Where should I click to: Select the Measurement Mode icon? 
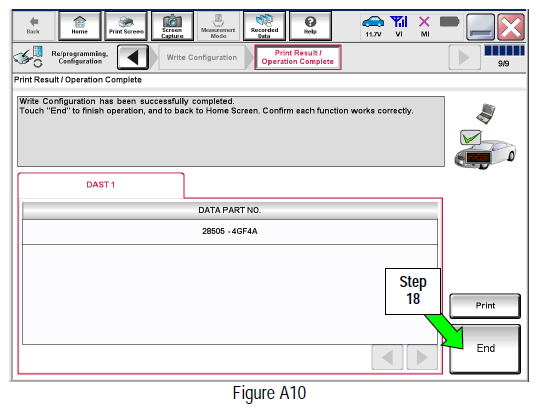(x=218, y=26)
